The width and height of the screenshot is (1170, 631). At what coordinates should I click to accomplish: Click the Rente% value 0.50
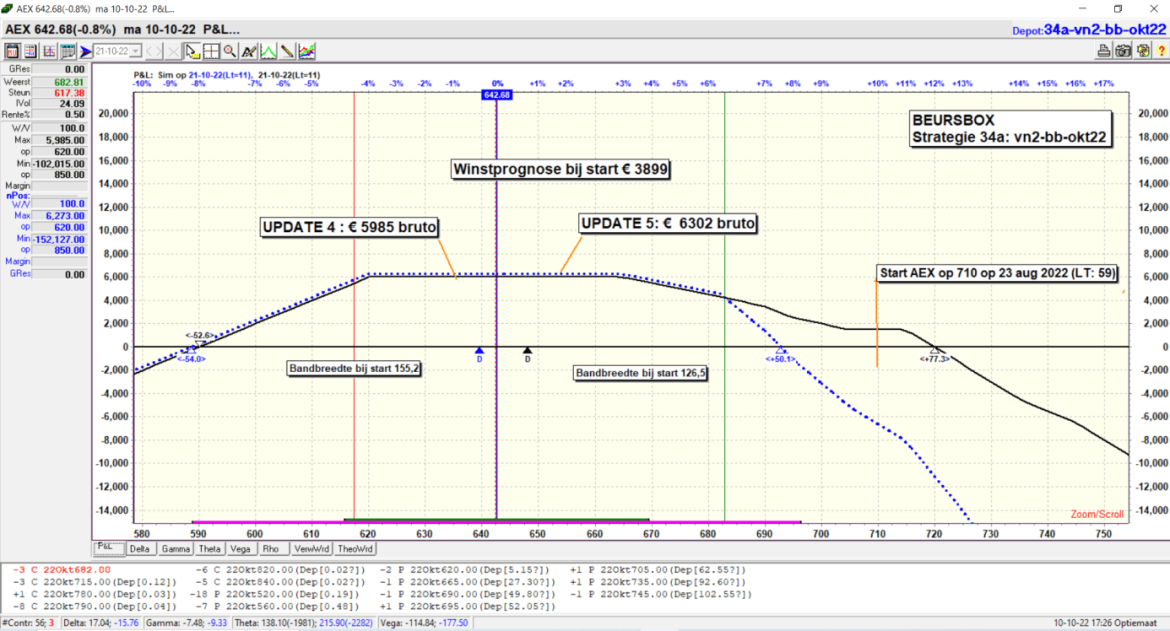(x=60, y=115)
